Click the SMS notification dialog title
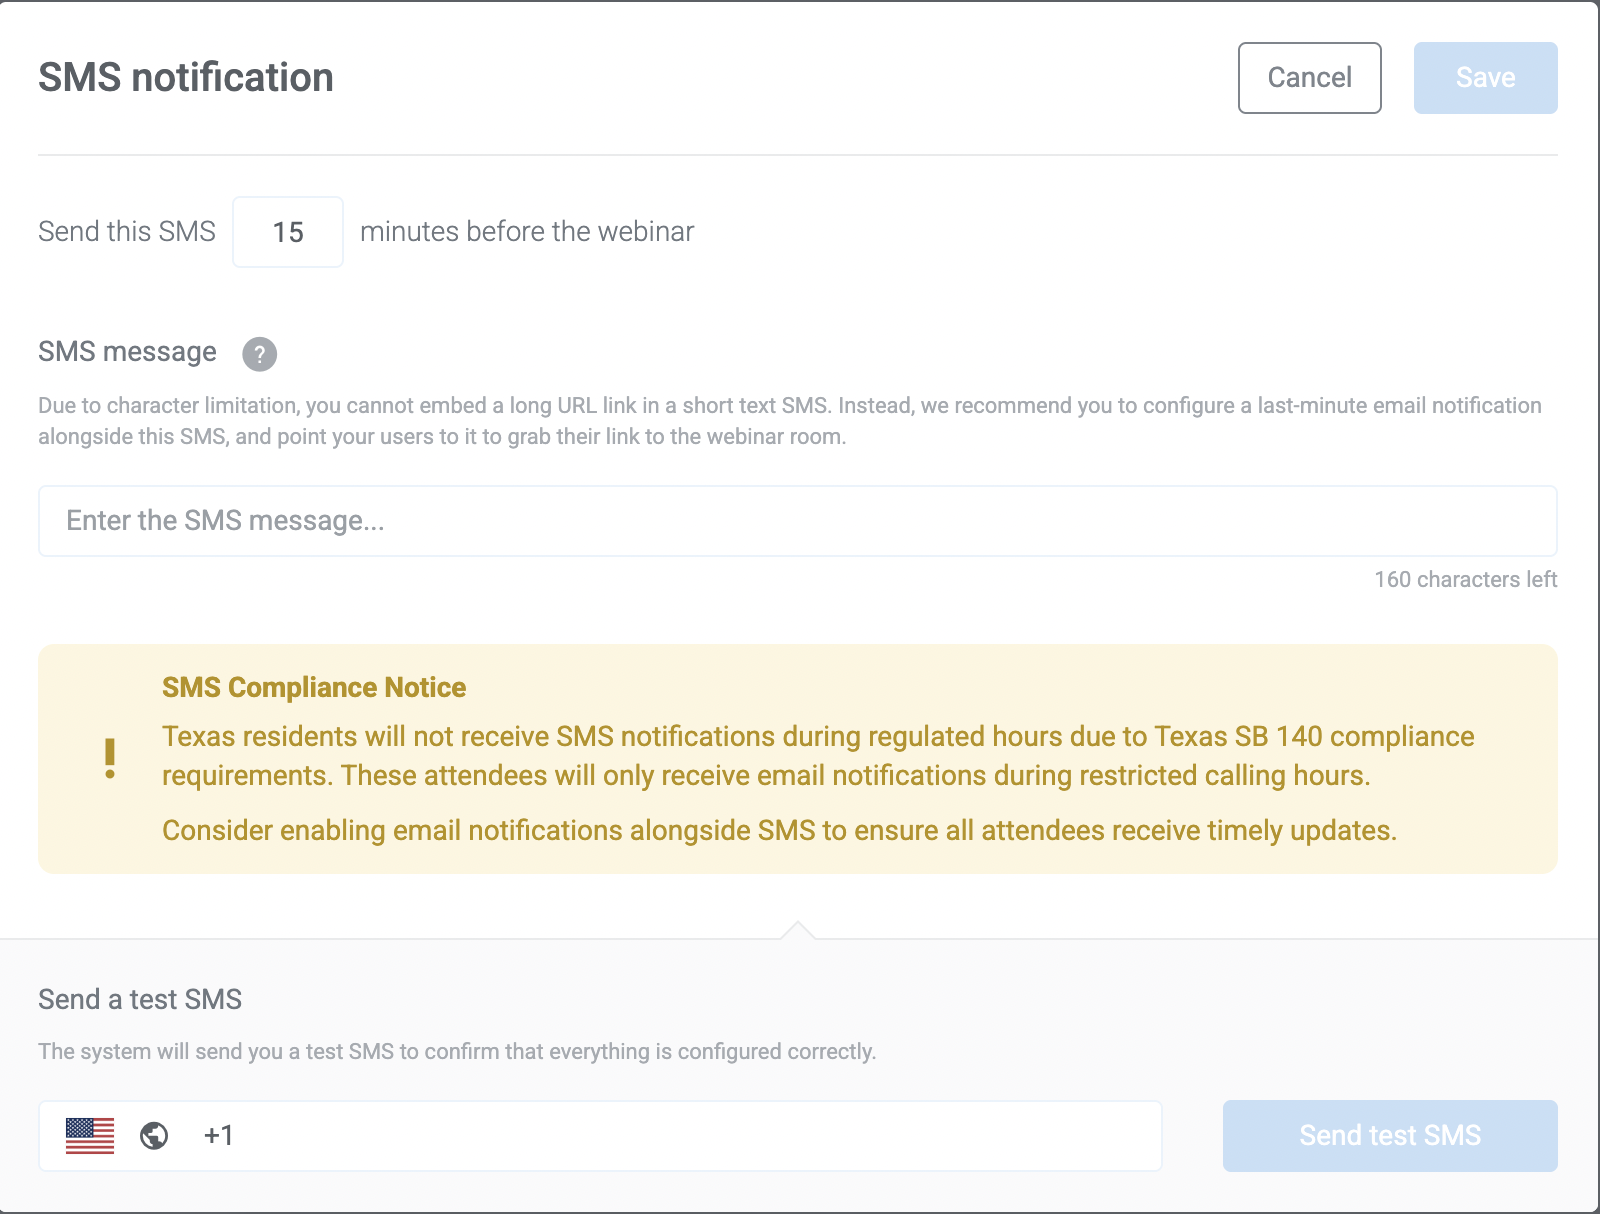Viewport: 1600px width, 1214px height. (x=185, y=77)
